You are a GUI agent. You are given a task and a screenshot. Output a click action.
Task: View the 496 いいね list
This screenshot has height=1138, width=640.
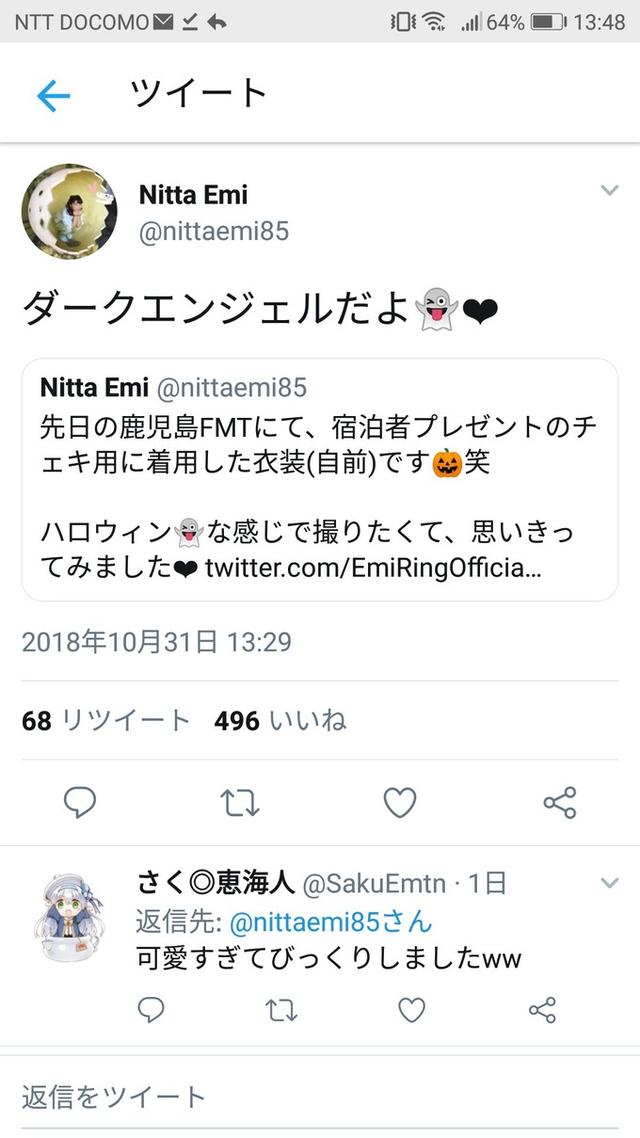click(x=280, y=720)
